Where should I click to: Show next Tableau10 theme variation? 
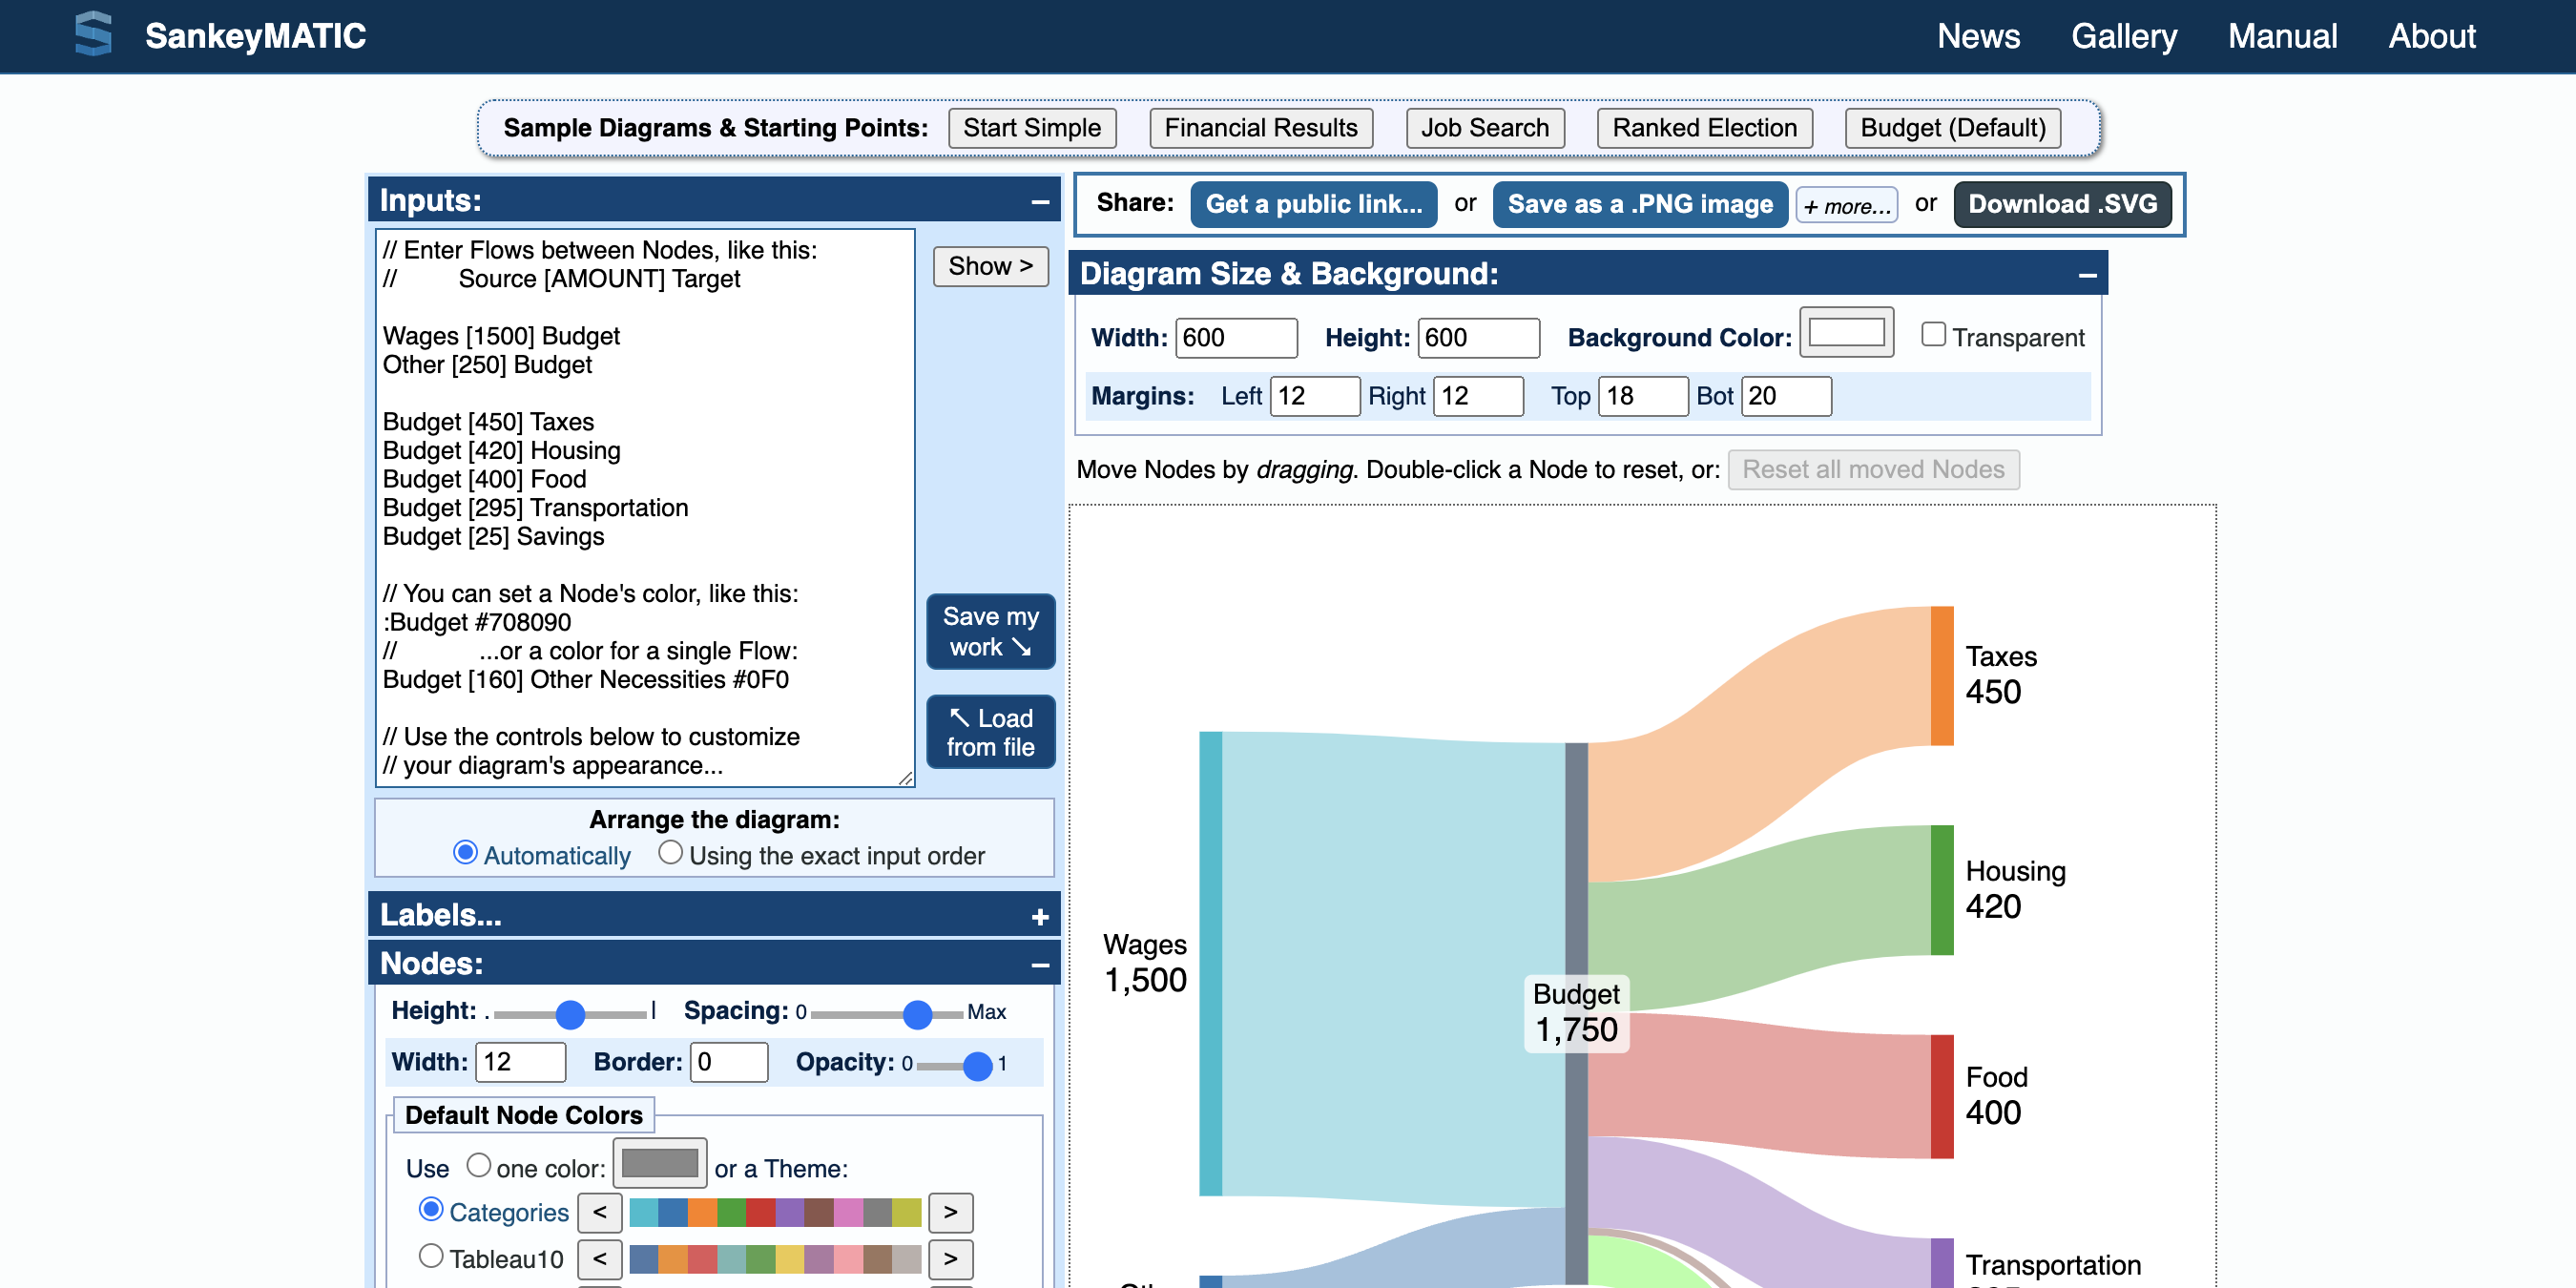tap(950, 1258)
